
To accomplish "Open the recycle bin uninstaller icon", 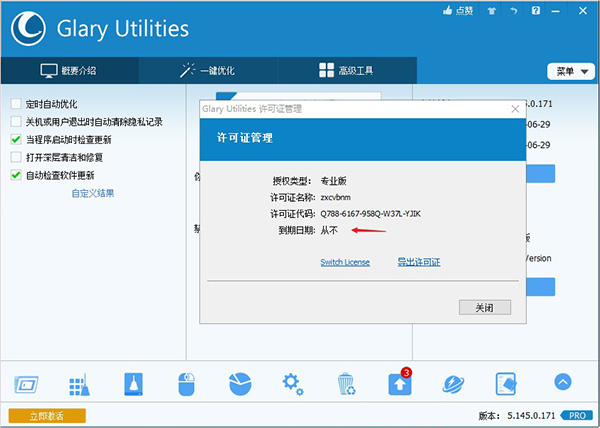I will click(x=346, y=384).
